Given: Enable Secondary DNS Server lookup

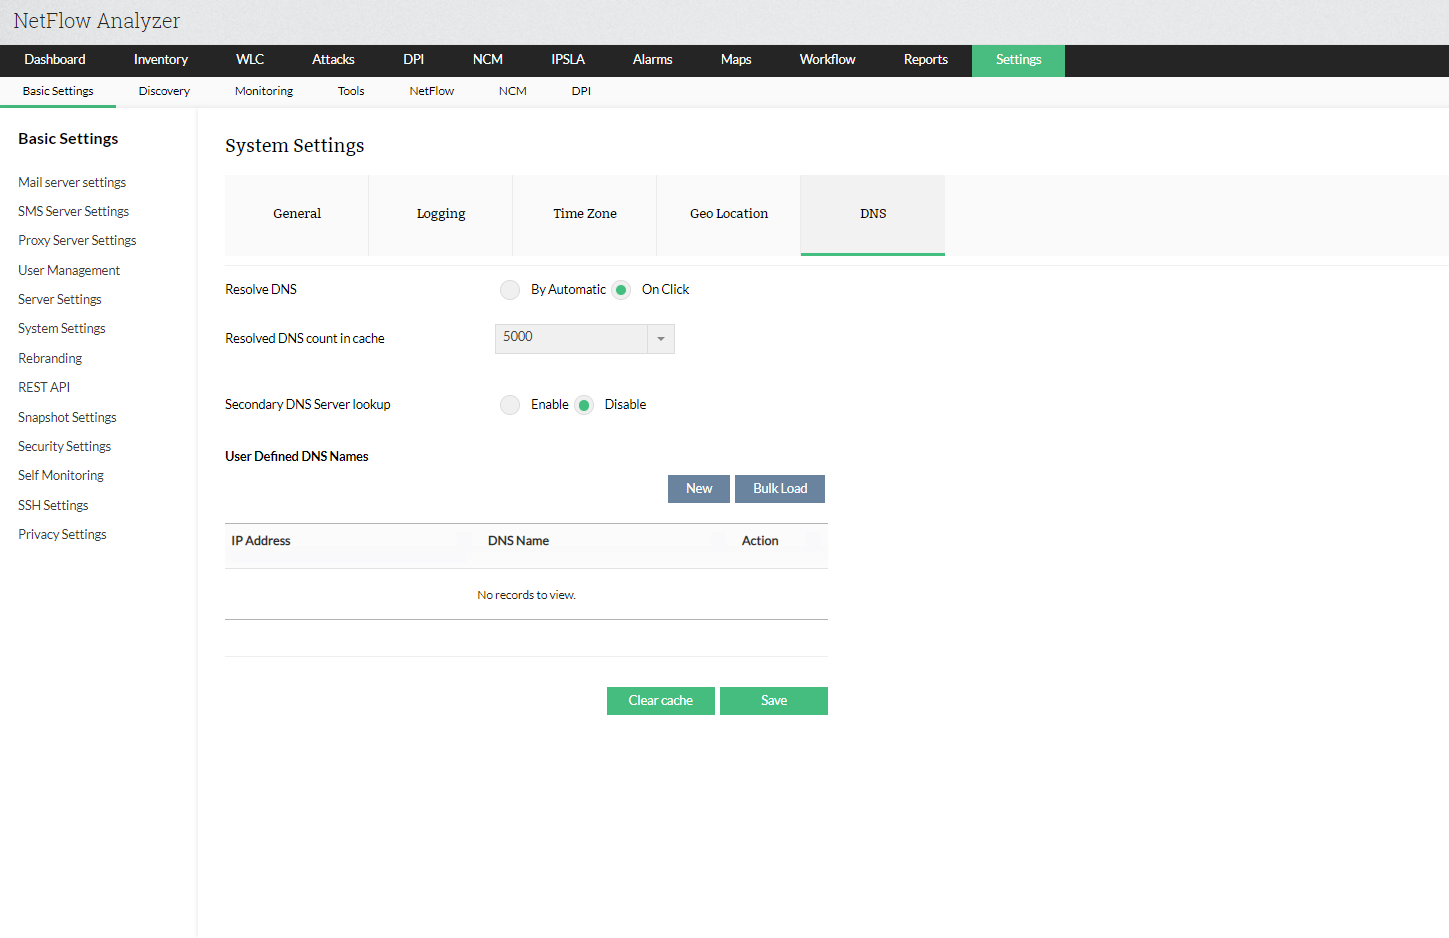Looking at the screenshot, I should 510,405.
